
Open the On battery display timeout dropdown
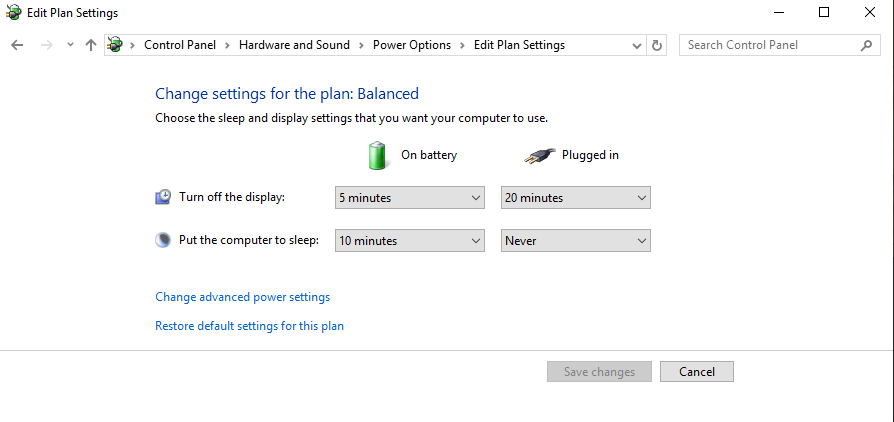[x=410, y=197]
